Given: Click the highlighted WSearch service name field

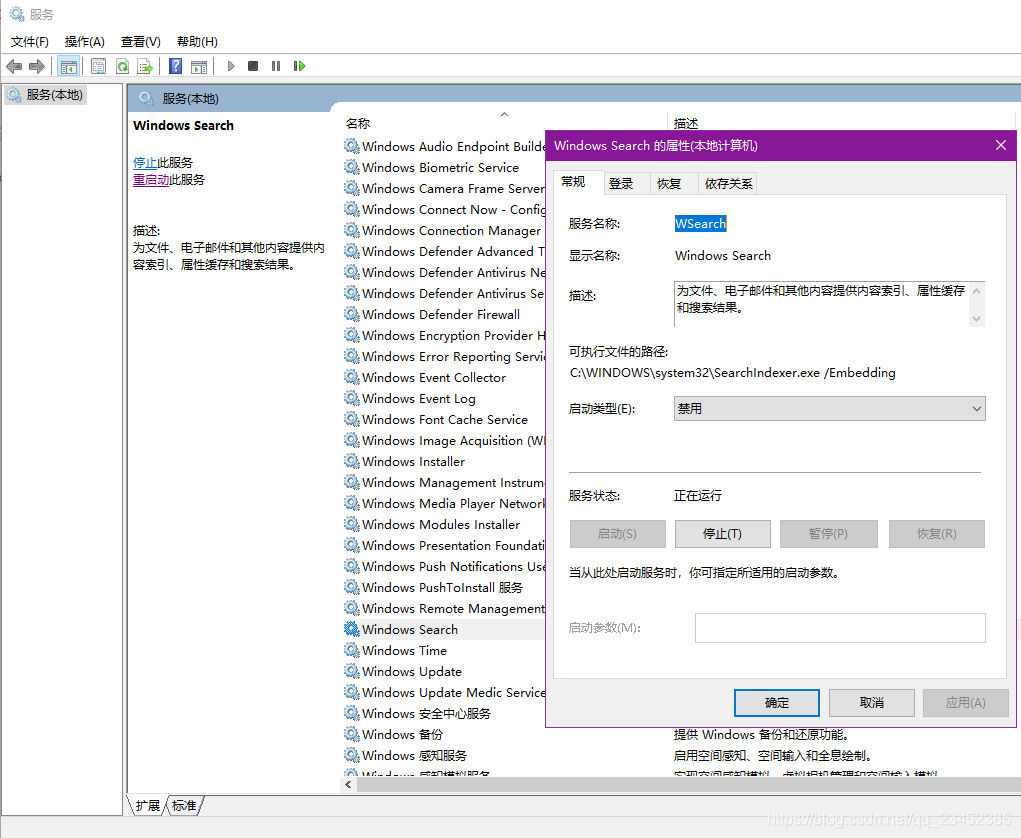Looking at the screenshot, I should pyautogui.click(x=701, y=223).
